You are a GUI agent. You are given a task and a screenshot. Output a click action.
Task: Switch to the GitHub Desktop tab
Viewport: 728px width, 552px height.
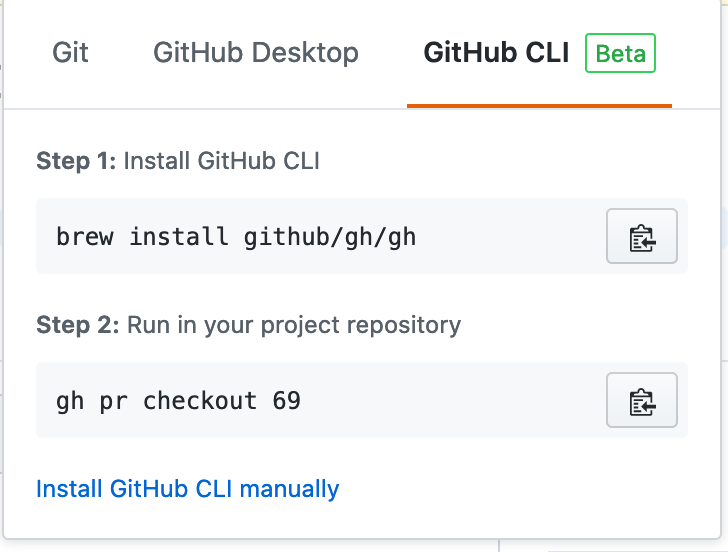256,52
